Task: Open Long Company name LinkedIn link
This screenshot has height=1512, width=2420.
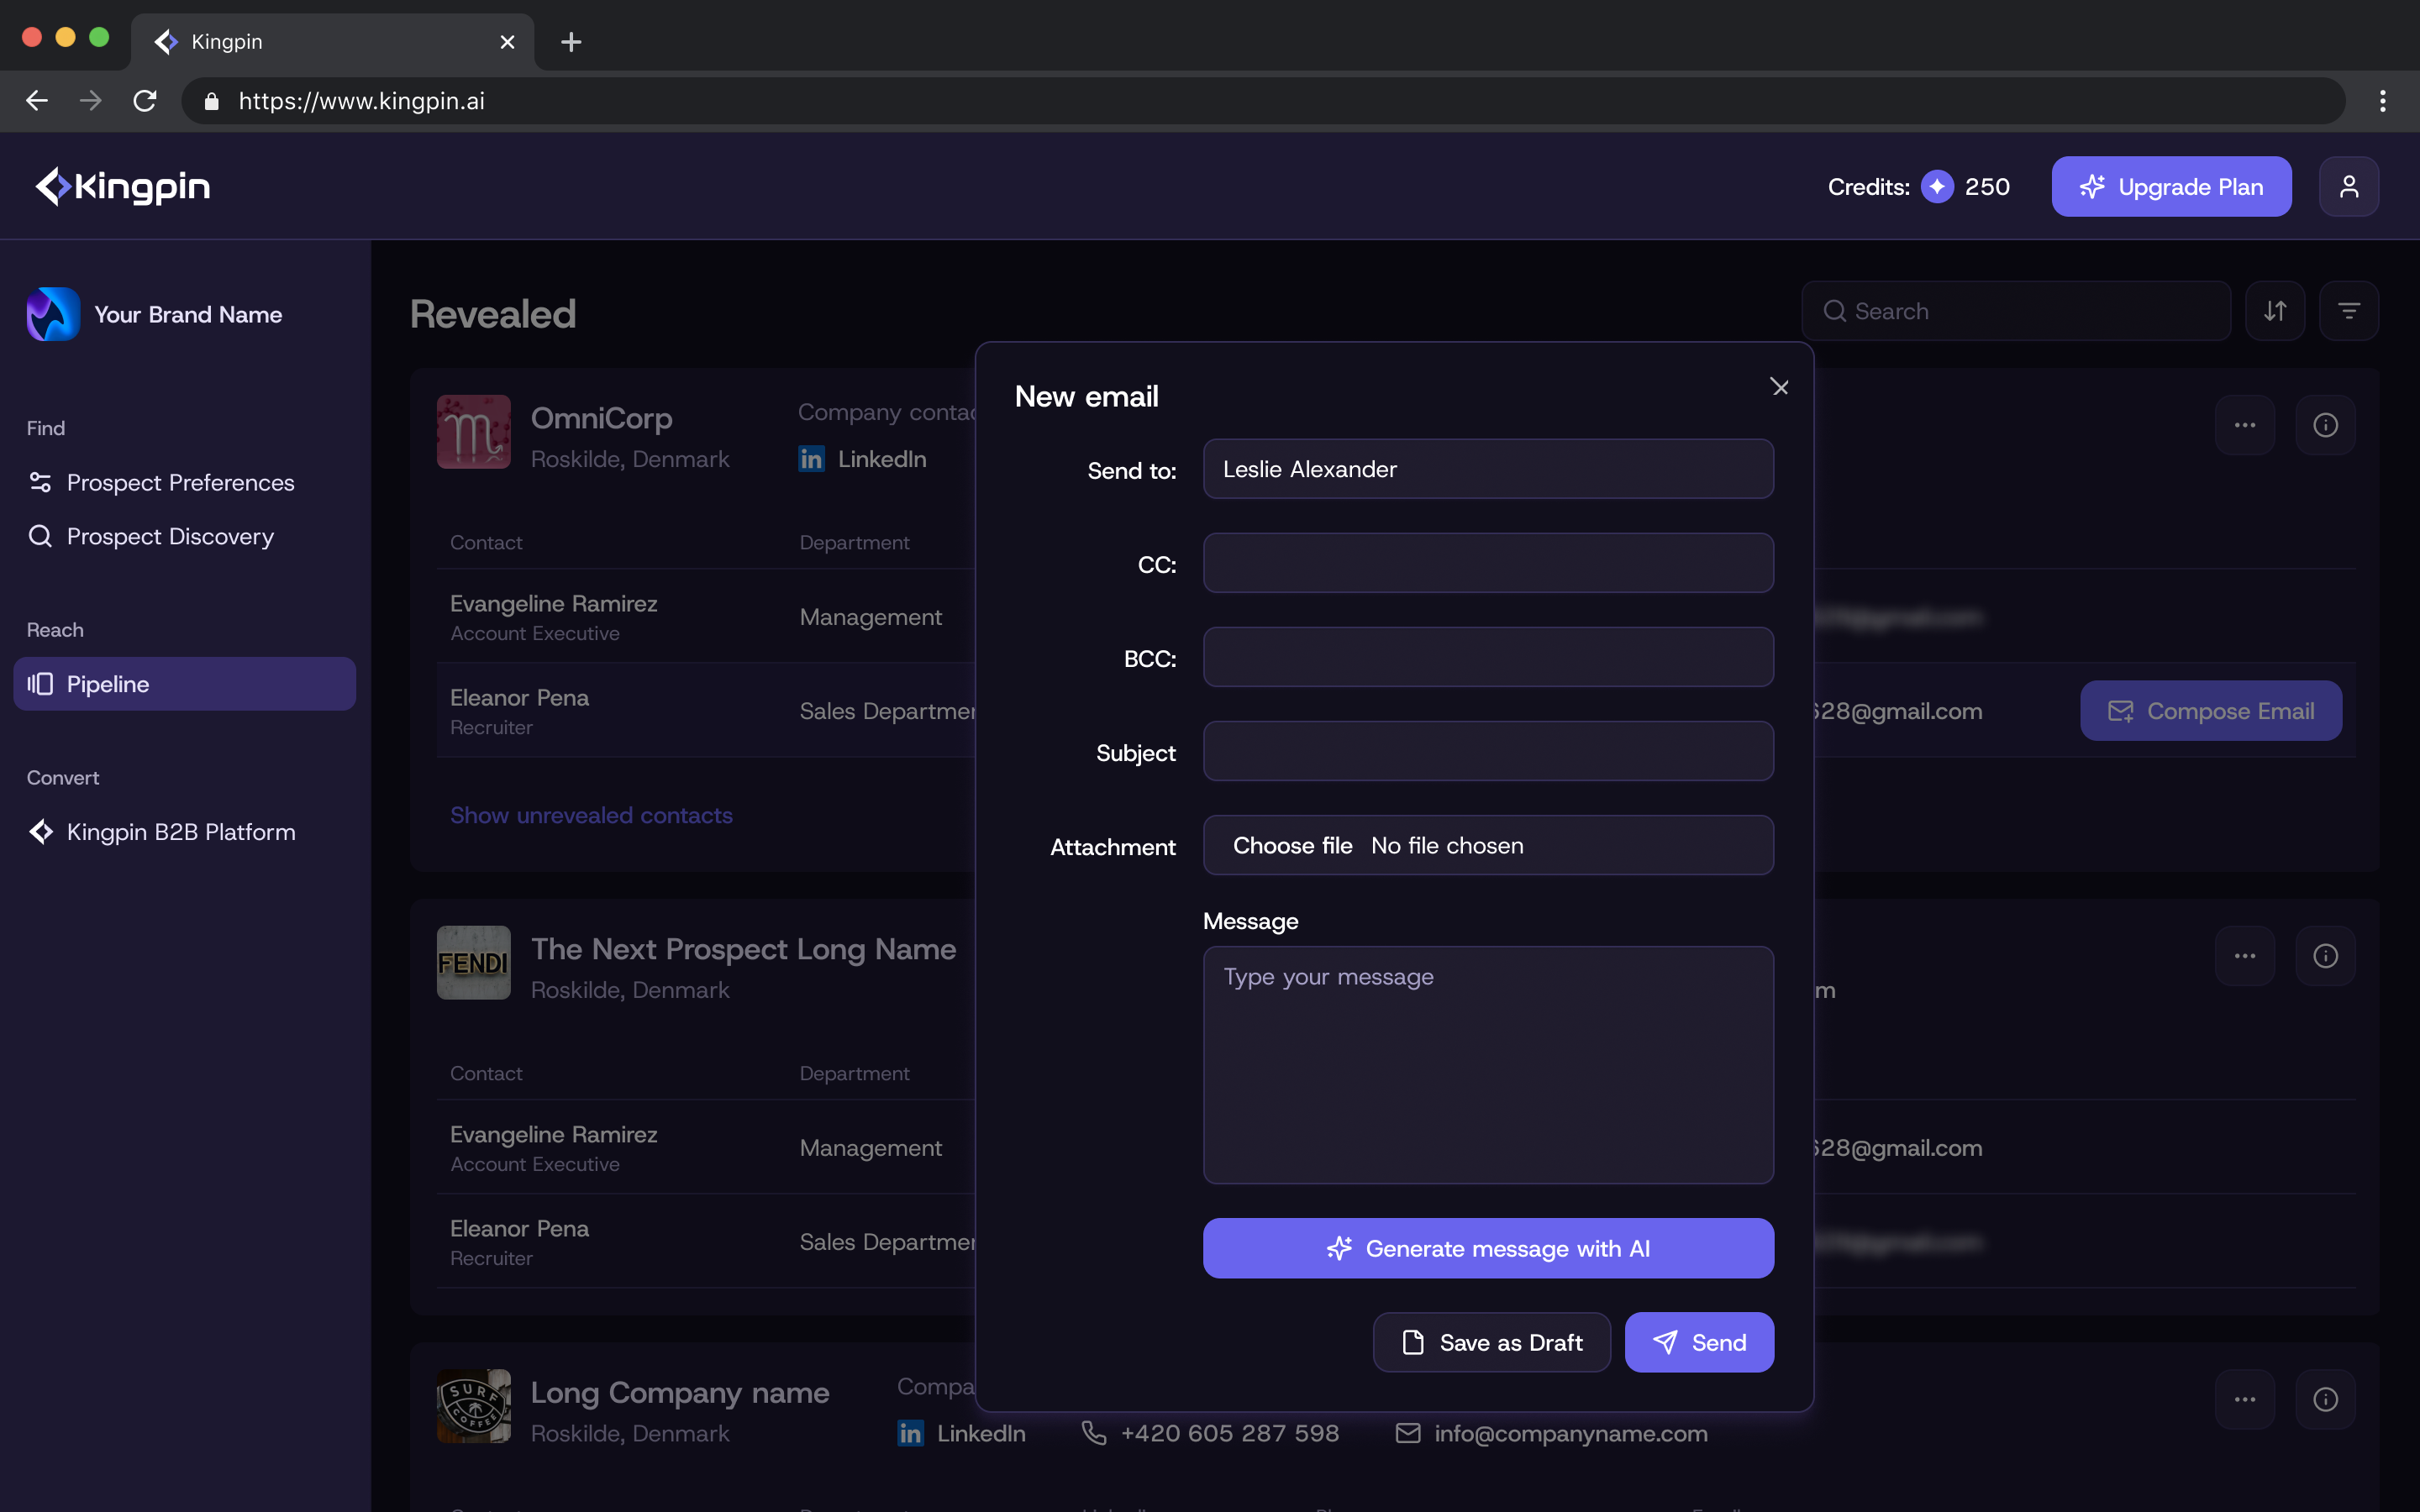Action: tap(961, 1433)
